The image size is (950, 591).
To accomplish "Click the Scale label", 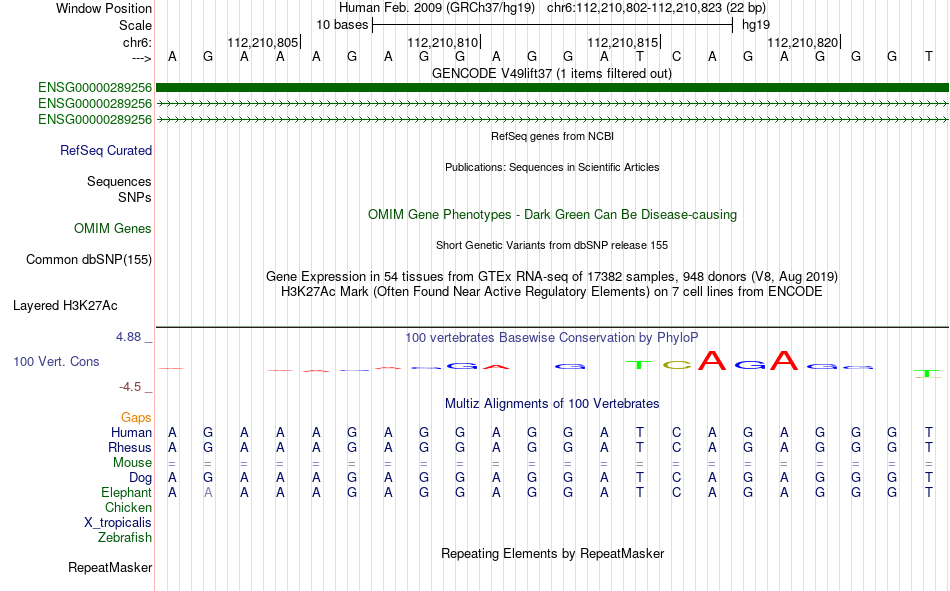I will pos(135,25).
